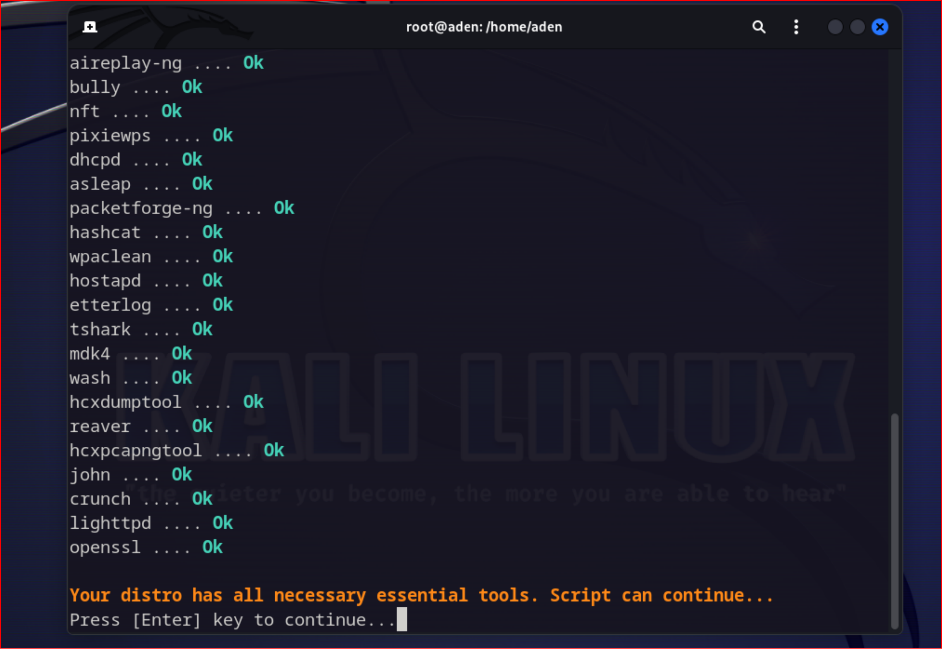Click the terminal vertical scrollbar thumb
This screenshot has width=942, height=649.
(x=895, y=521)
